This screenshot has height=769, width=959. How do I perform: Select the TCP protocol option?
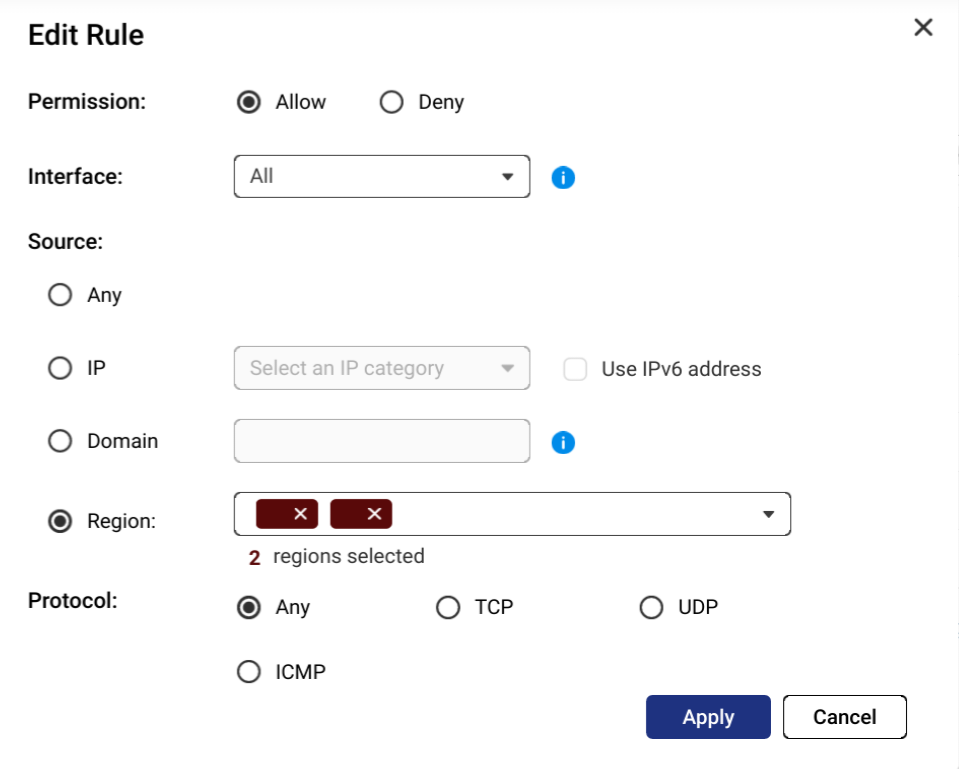point(448,607)
